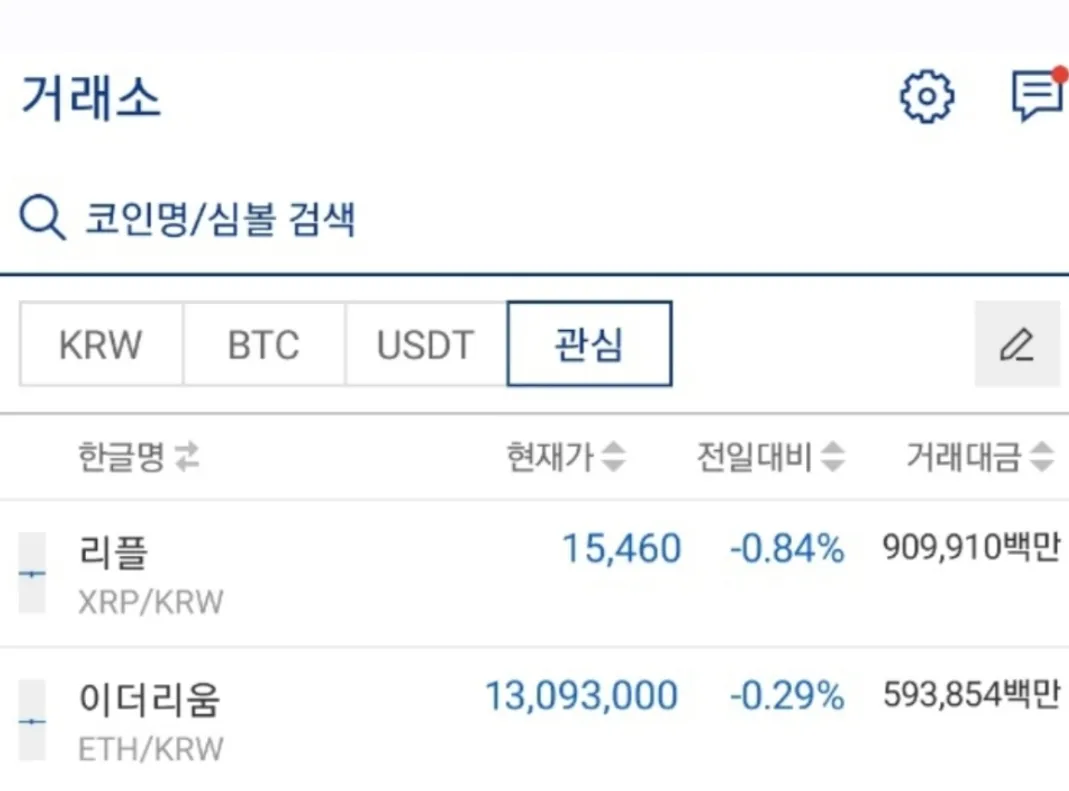Viewport: 1069px width, 791px height.
Task: Switch to the BTC market tab
Action: coord(264,344)
